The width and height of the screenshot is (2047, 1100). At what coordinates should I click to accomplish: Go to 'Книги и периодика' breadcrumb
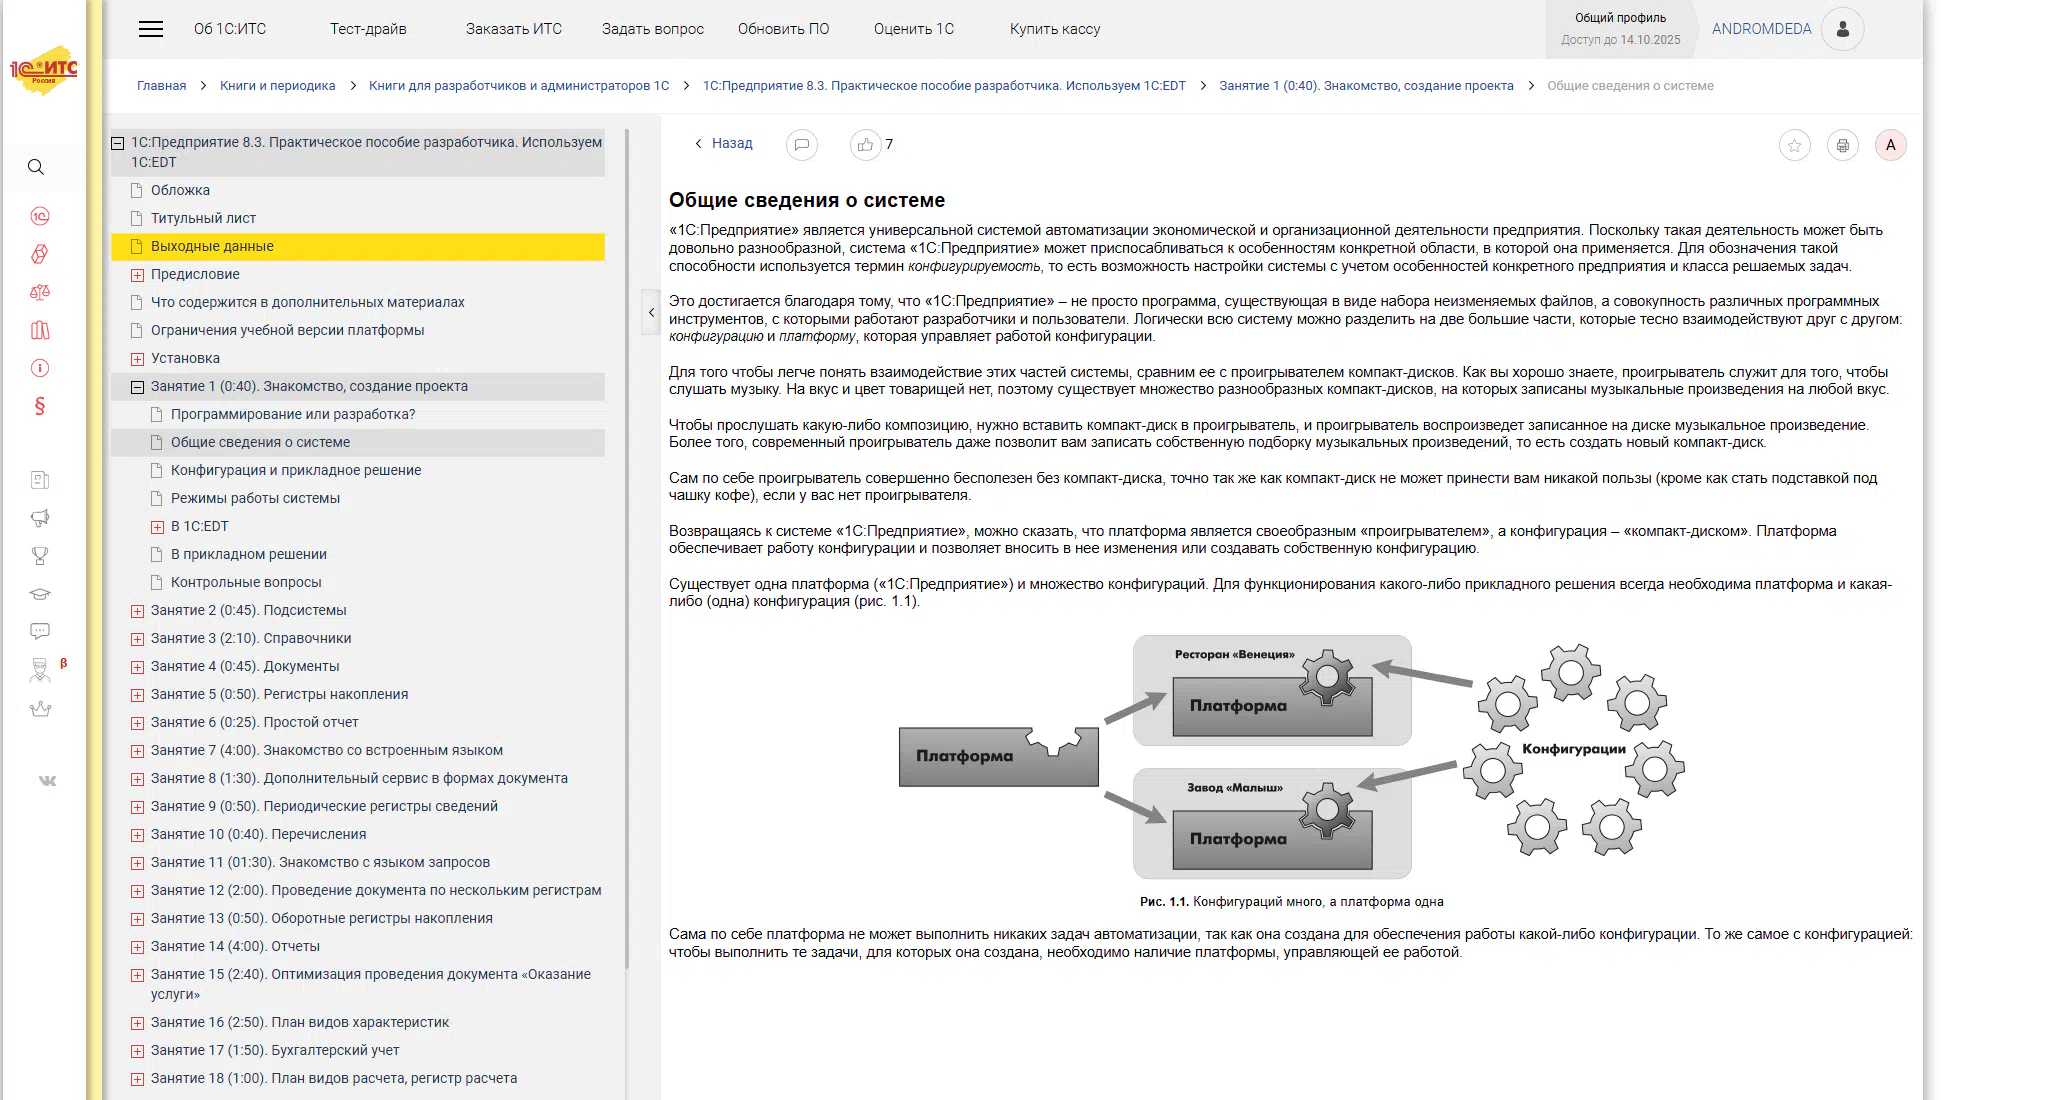[x=277, y=86]
